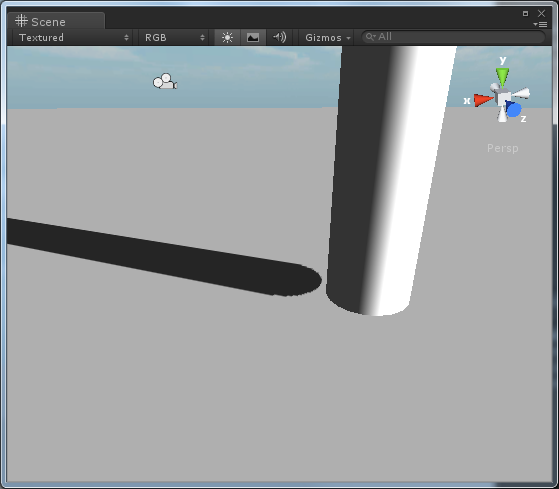Click the red X axis cone
The height and width of the screenshot is (489, 559).
pyautogui.click(x=484, y=100)
